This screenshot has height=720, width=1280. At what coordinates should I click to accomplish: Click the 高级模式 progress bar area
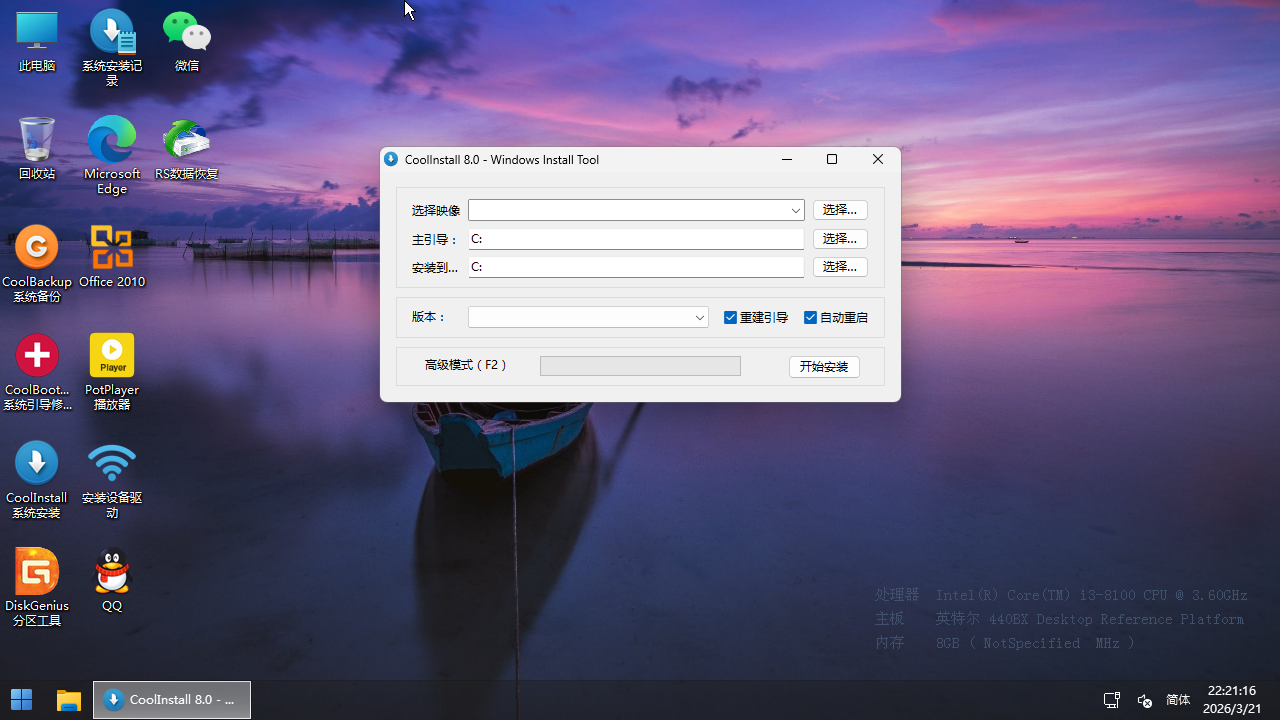pyautogui.click(x=640, y=365)
